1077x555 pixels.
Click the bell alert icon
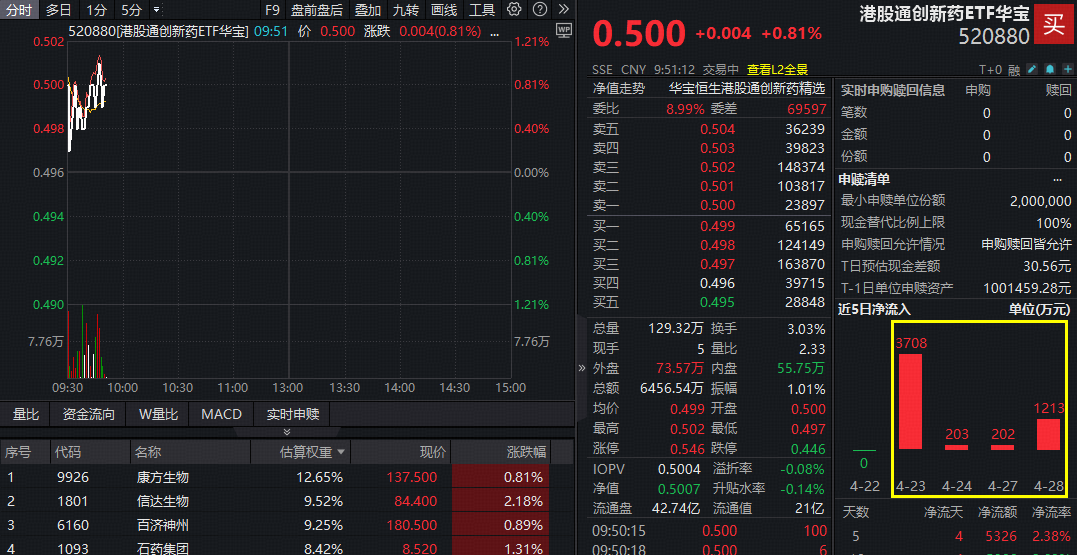[1049, 69]
